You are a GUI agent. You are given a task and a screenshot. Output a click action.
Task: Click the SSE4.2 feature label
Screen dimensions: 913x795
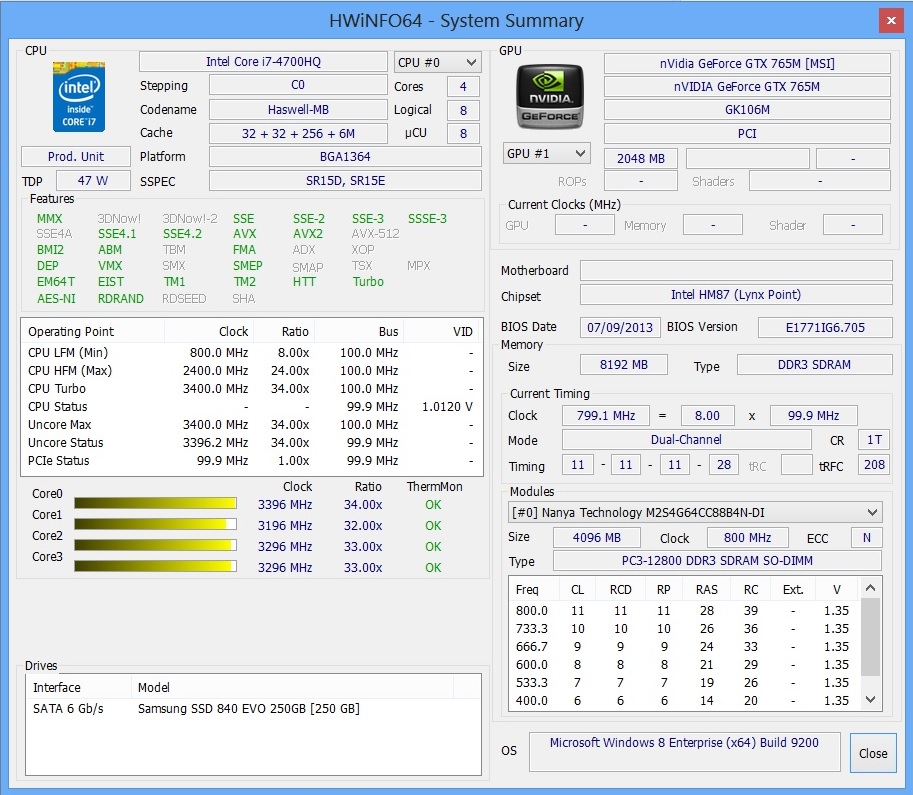(182, 234)
